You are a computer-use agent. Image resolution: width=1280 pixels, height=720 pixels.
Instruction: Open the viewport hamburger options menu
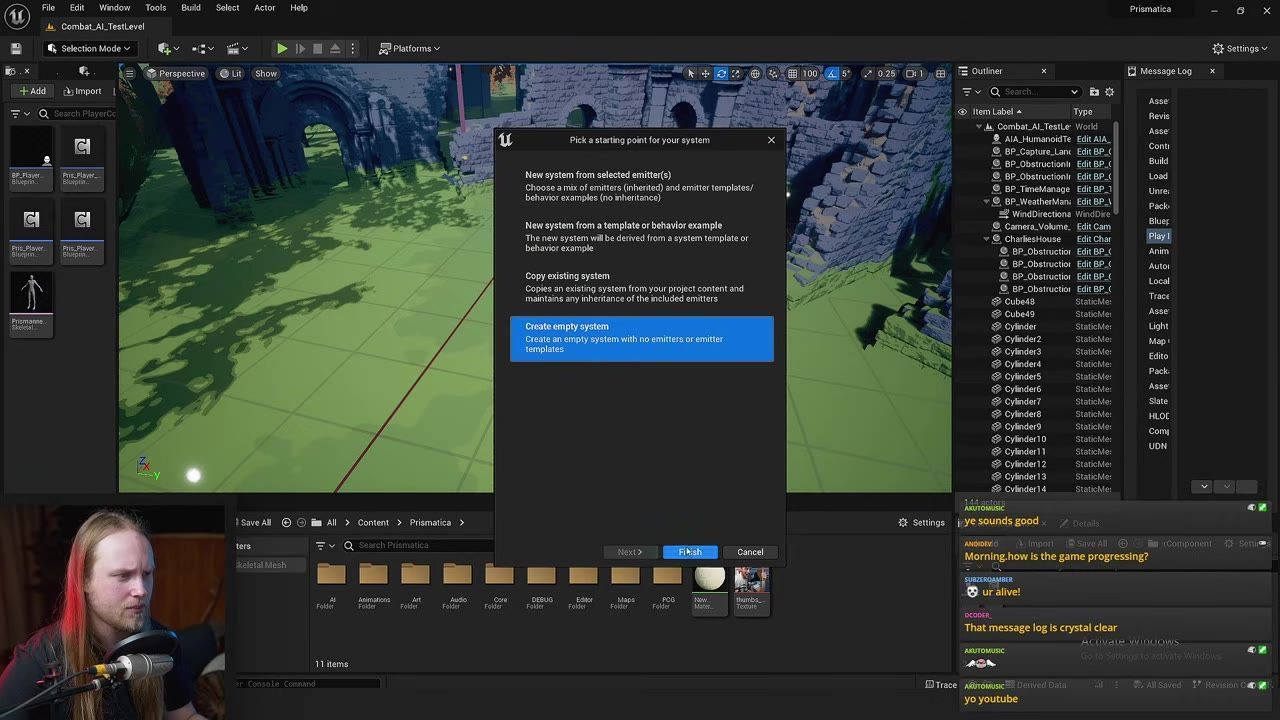pos(129,73)
